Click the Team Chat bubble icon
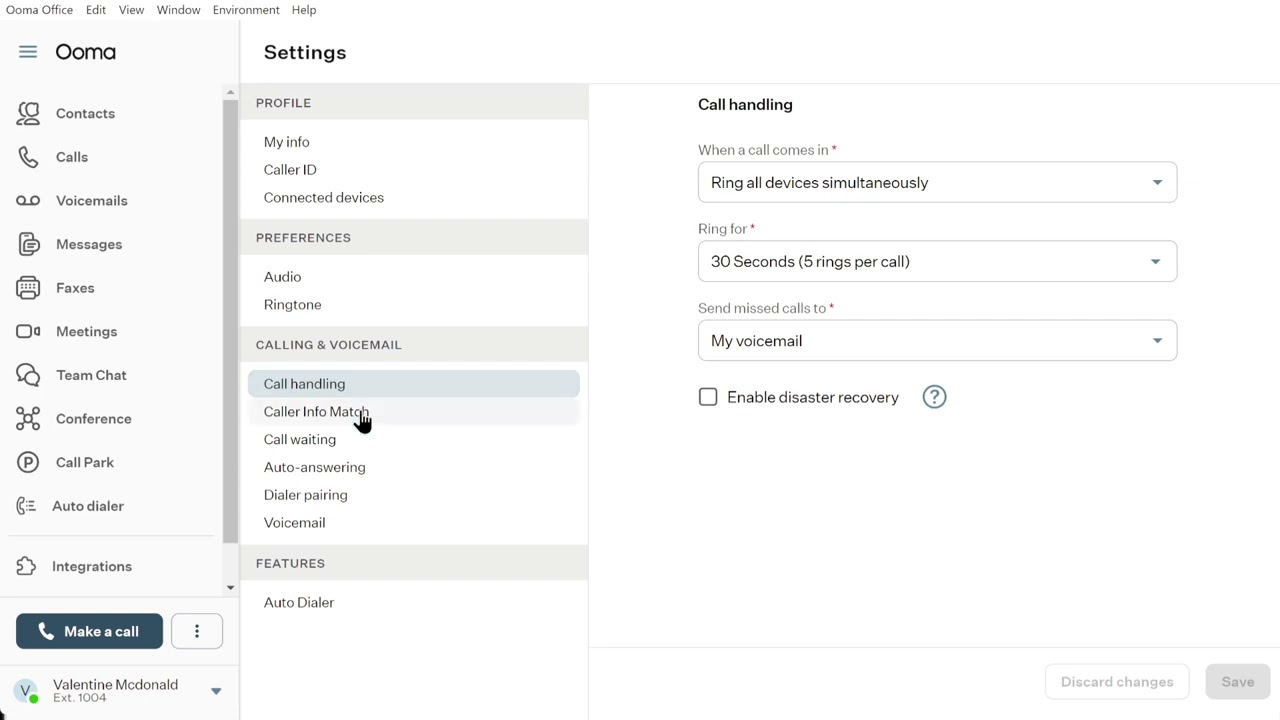 (x=28, y=375)
